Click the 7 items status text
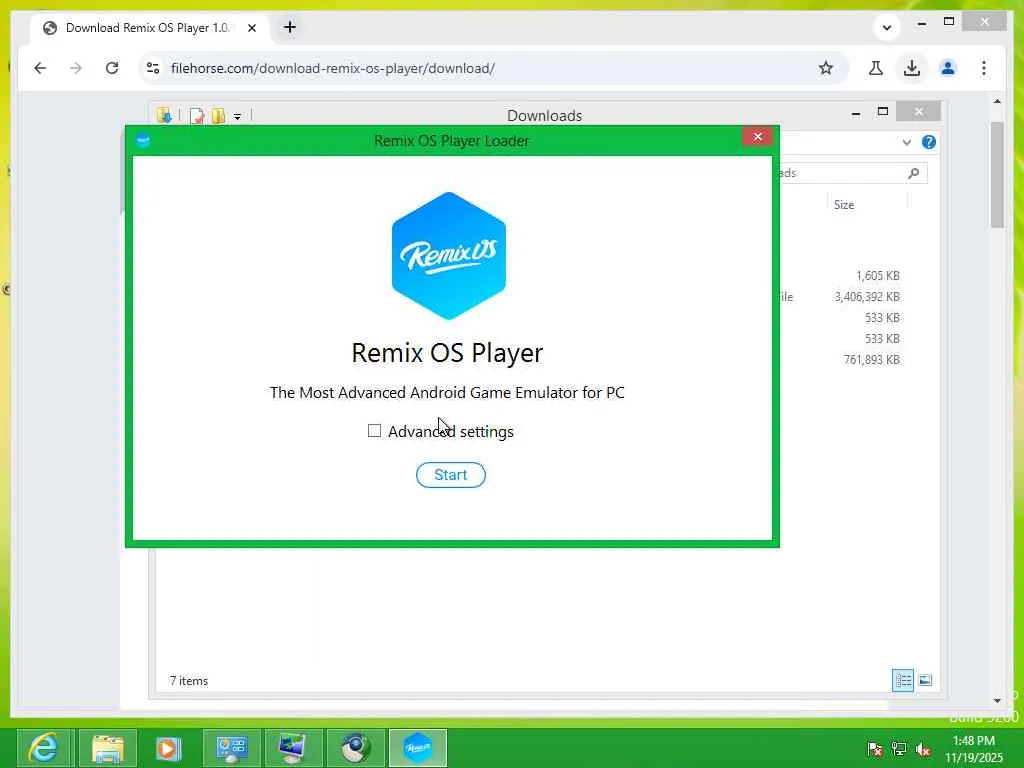 click(189, 680)
